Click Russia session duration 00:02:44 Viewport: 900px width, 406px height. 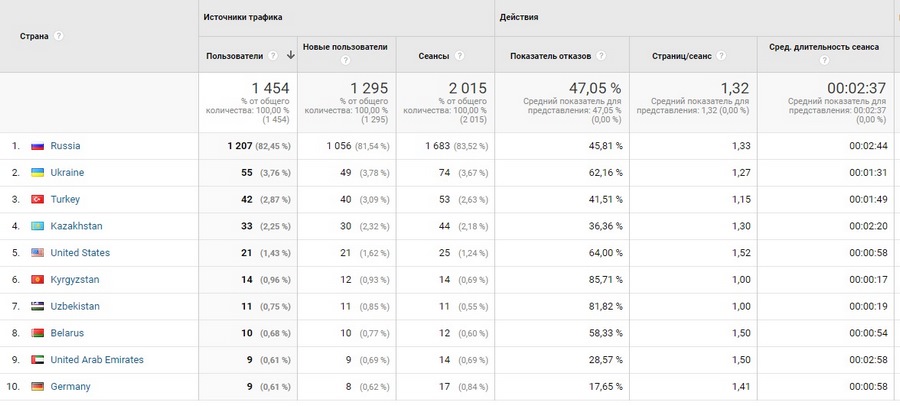click(x=868, y=146)
